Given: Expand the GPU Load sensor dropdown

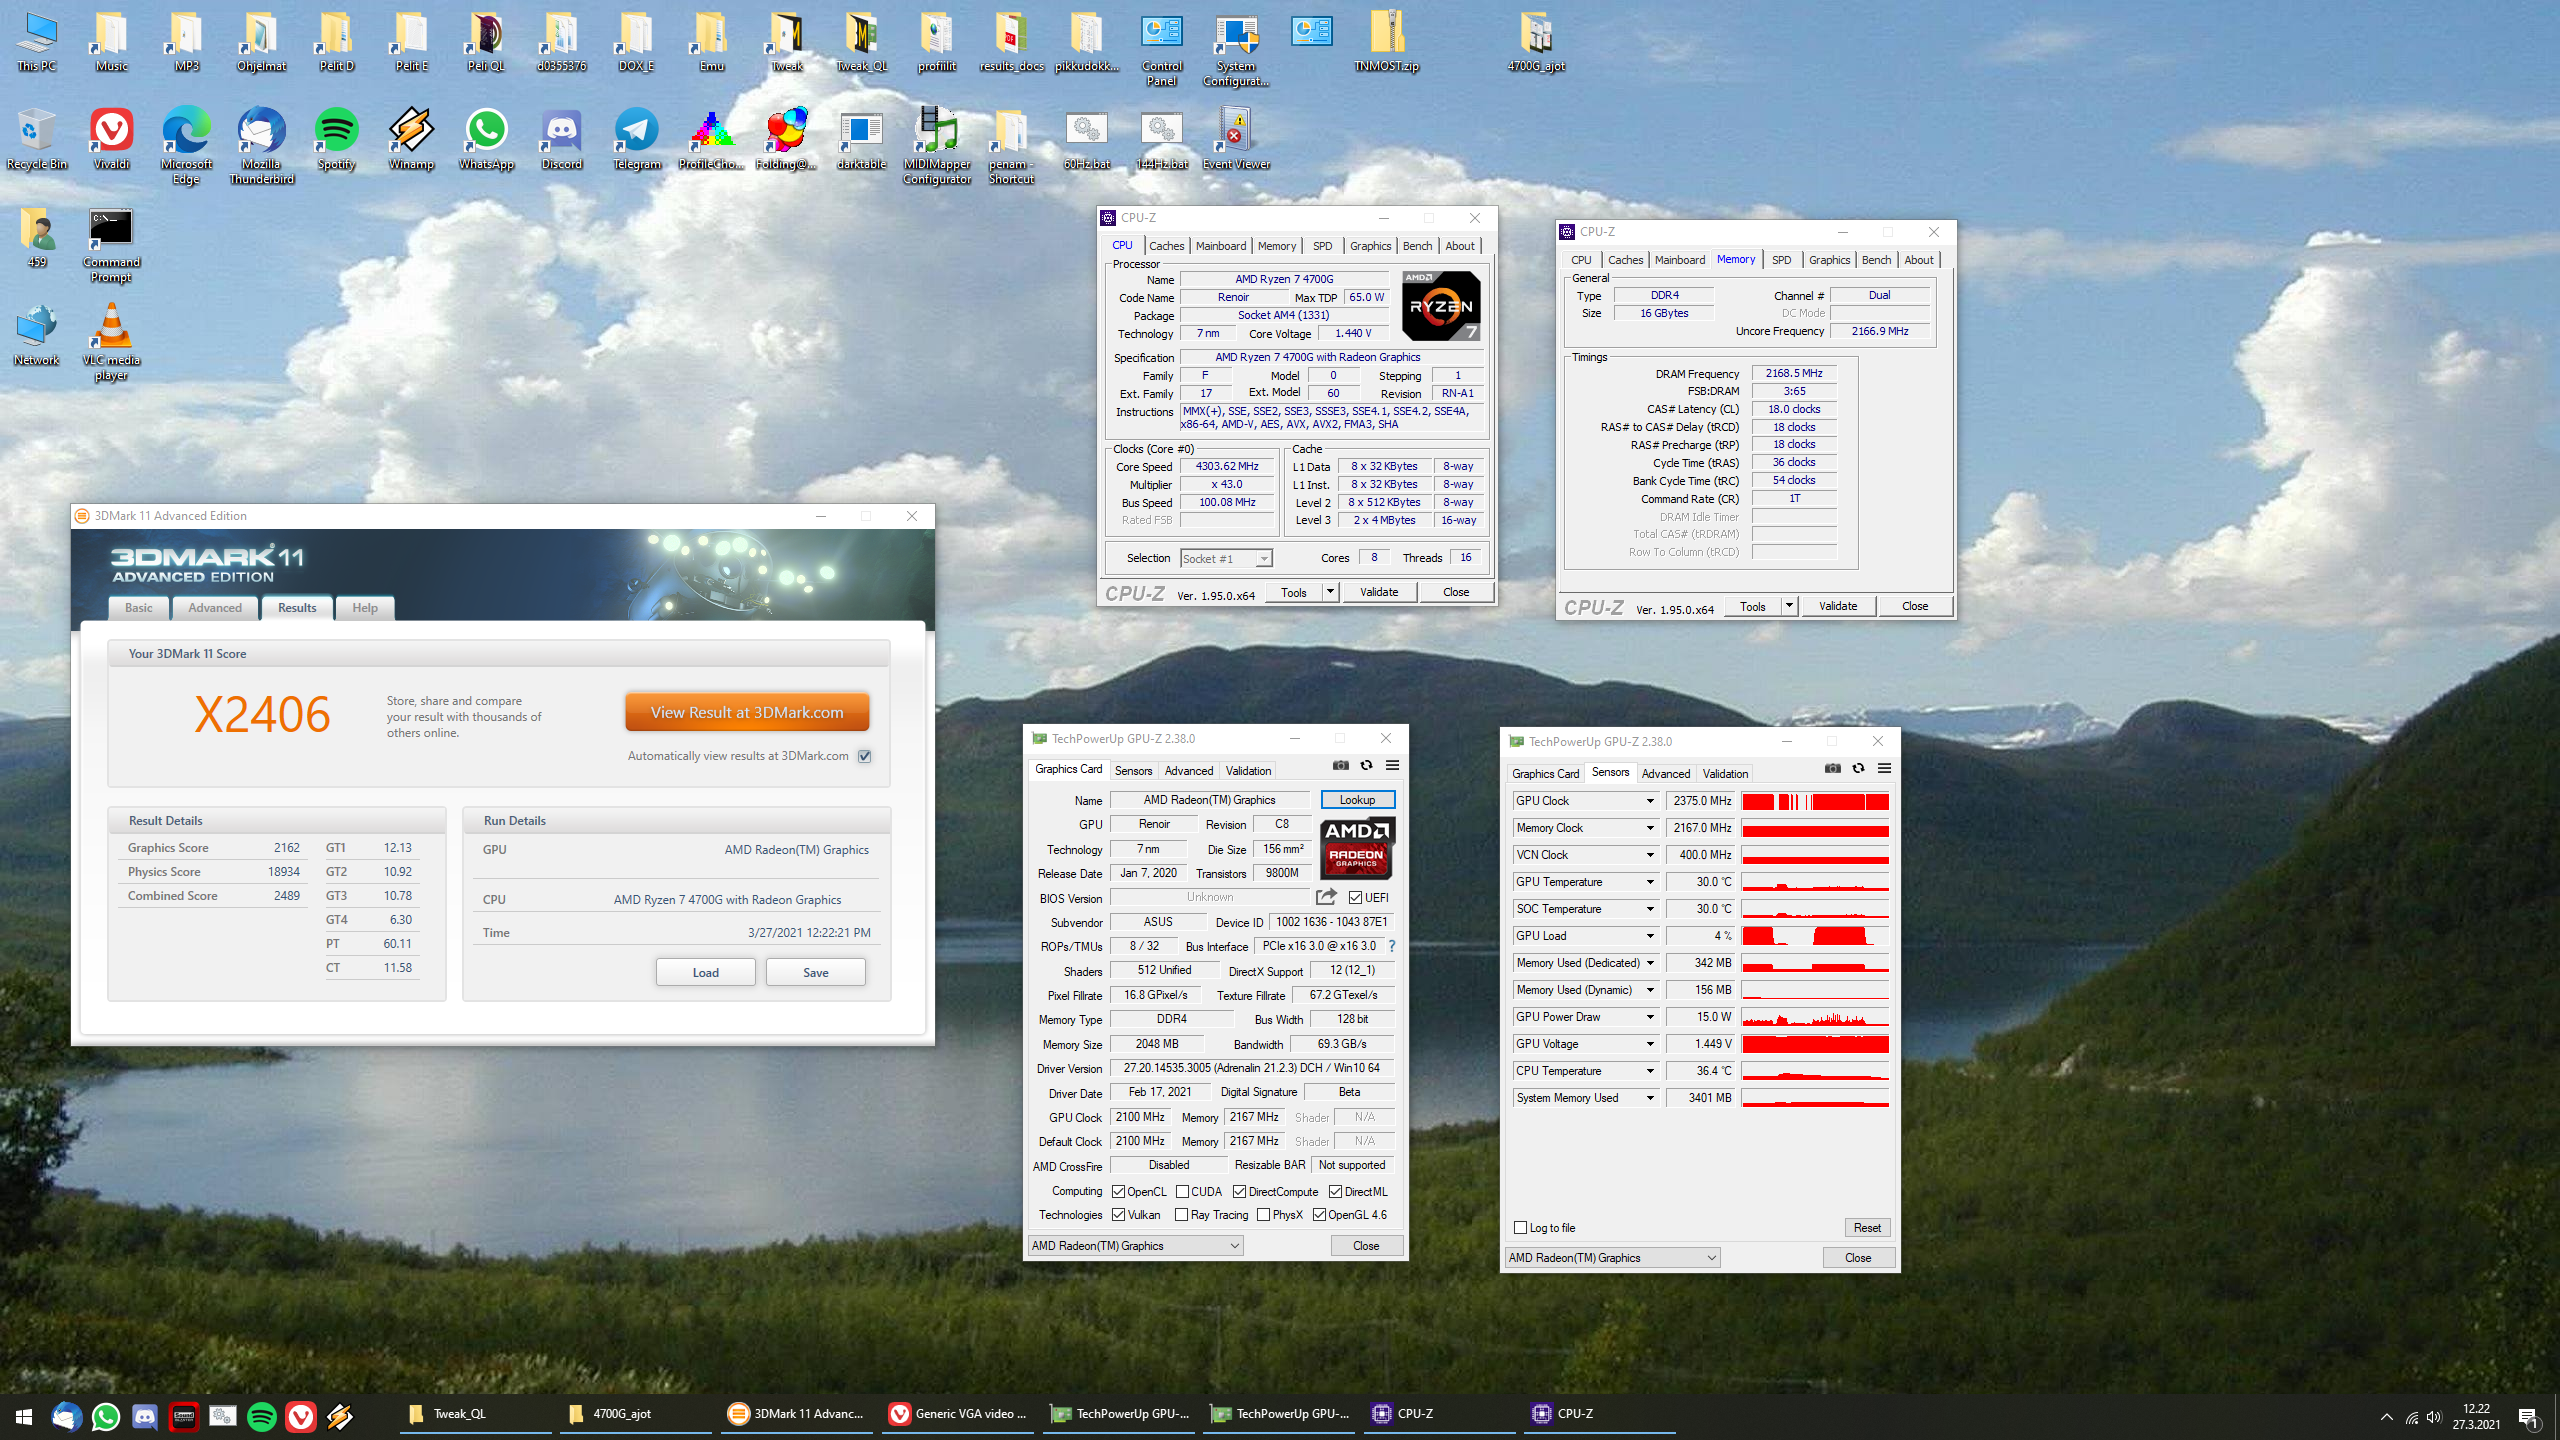Looking at the screenshot, I should click(1650, 936).
